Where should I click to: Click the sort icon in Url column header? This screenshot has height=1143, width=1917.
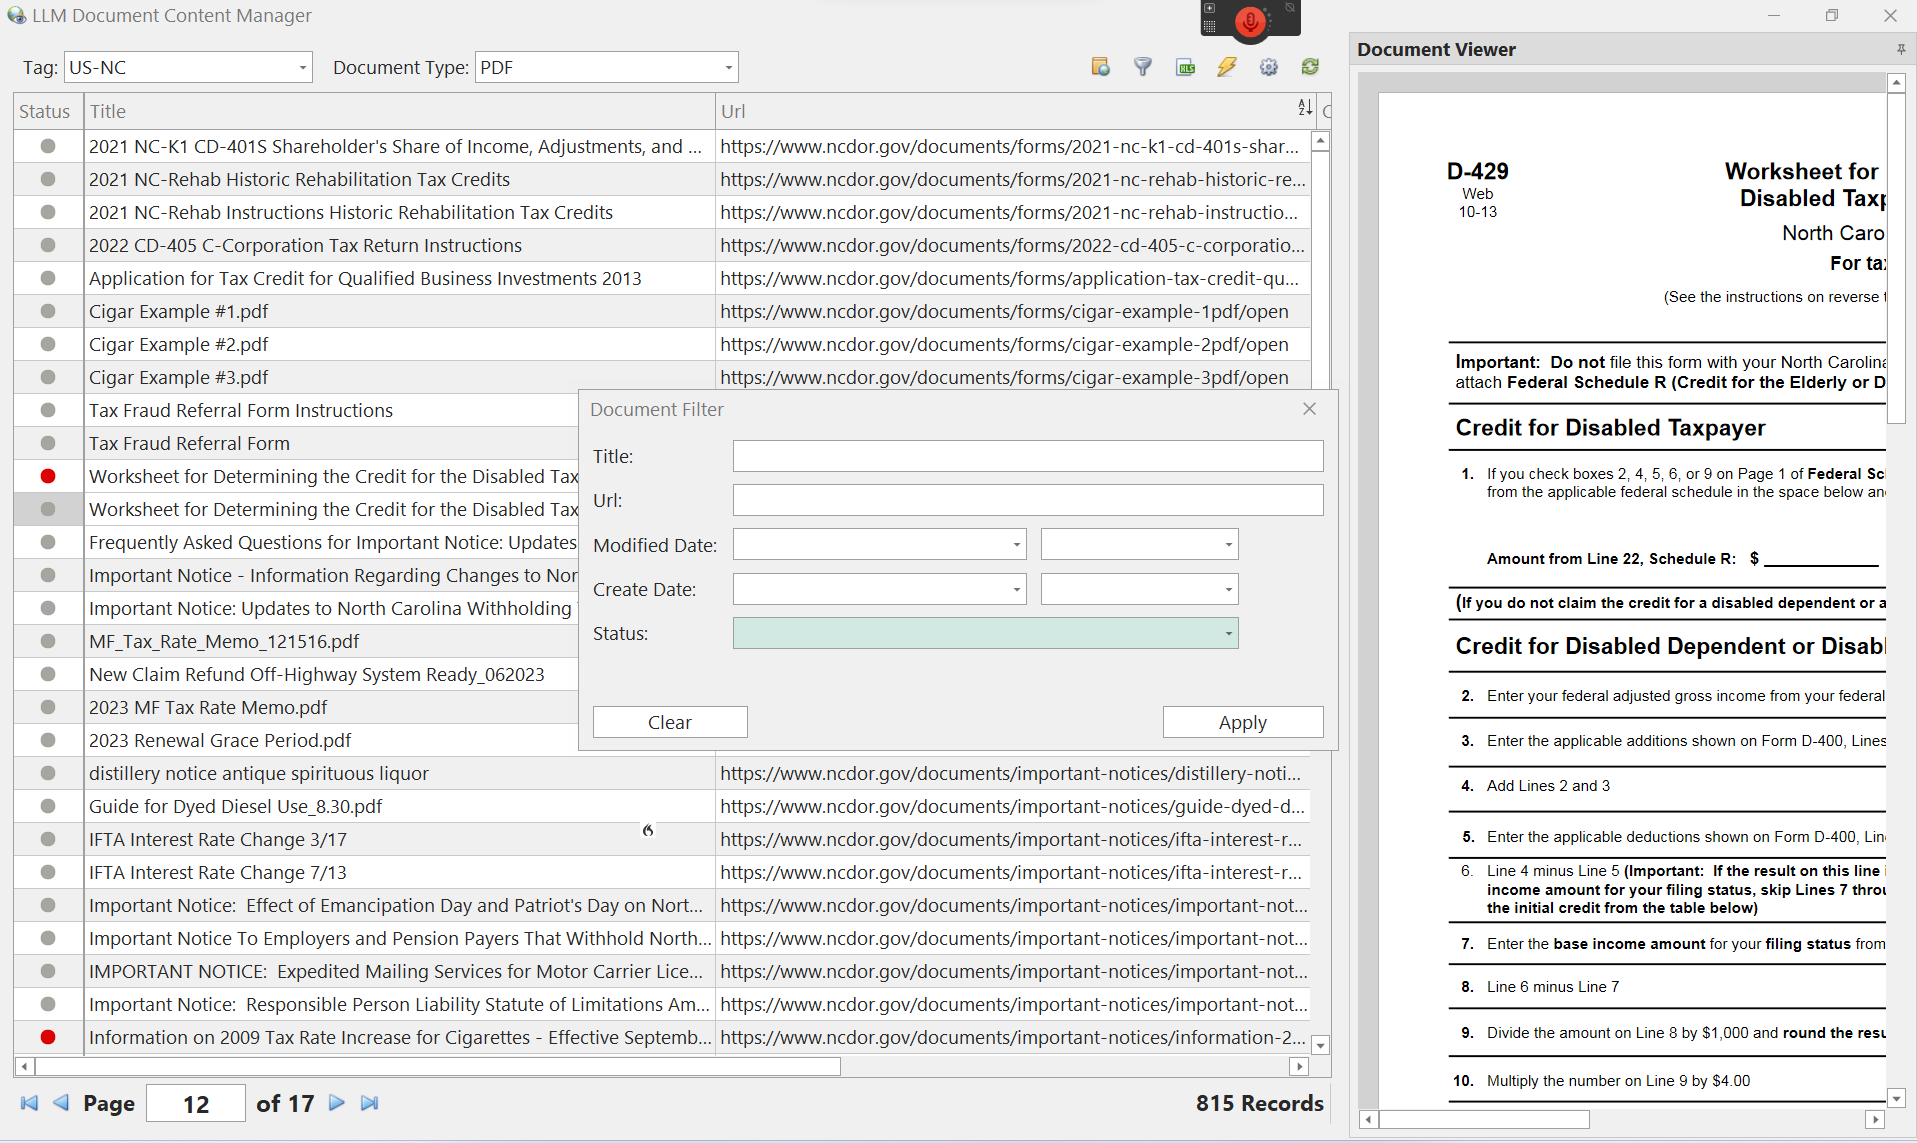(1305, 108)
